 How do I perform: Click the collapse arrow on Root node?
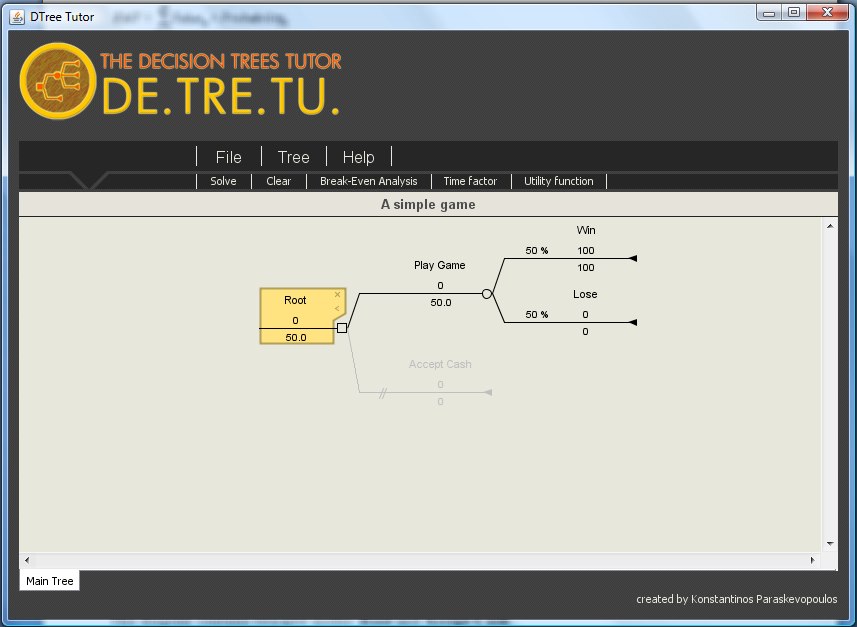[x=337, y=308]
